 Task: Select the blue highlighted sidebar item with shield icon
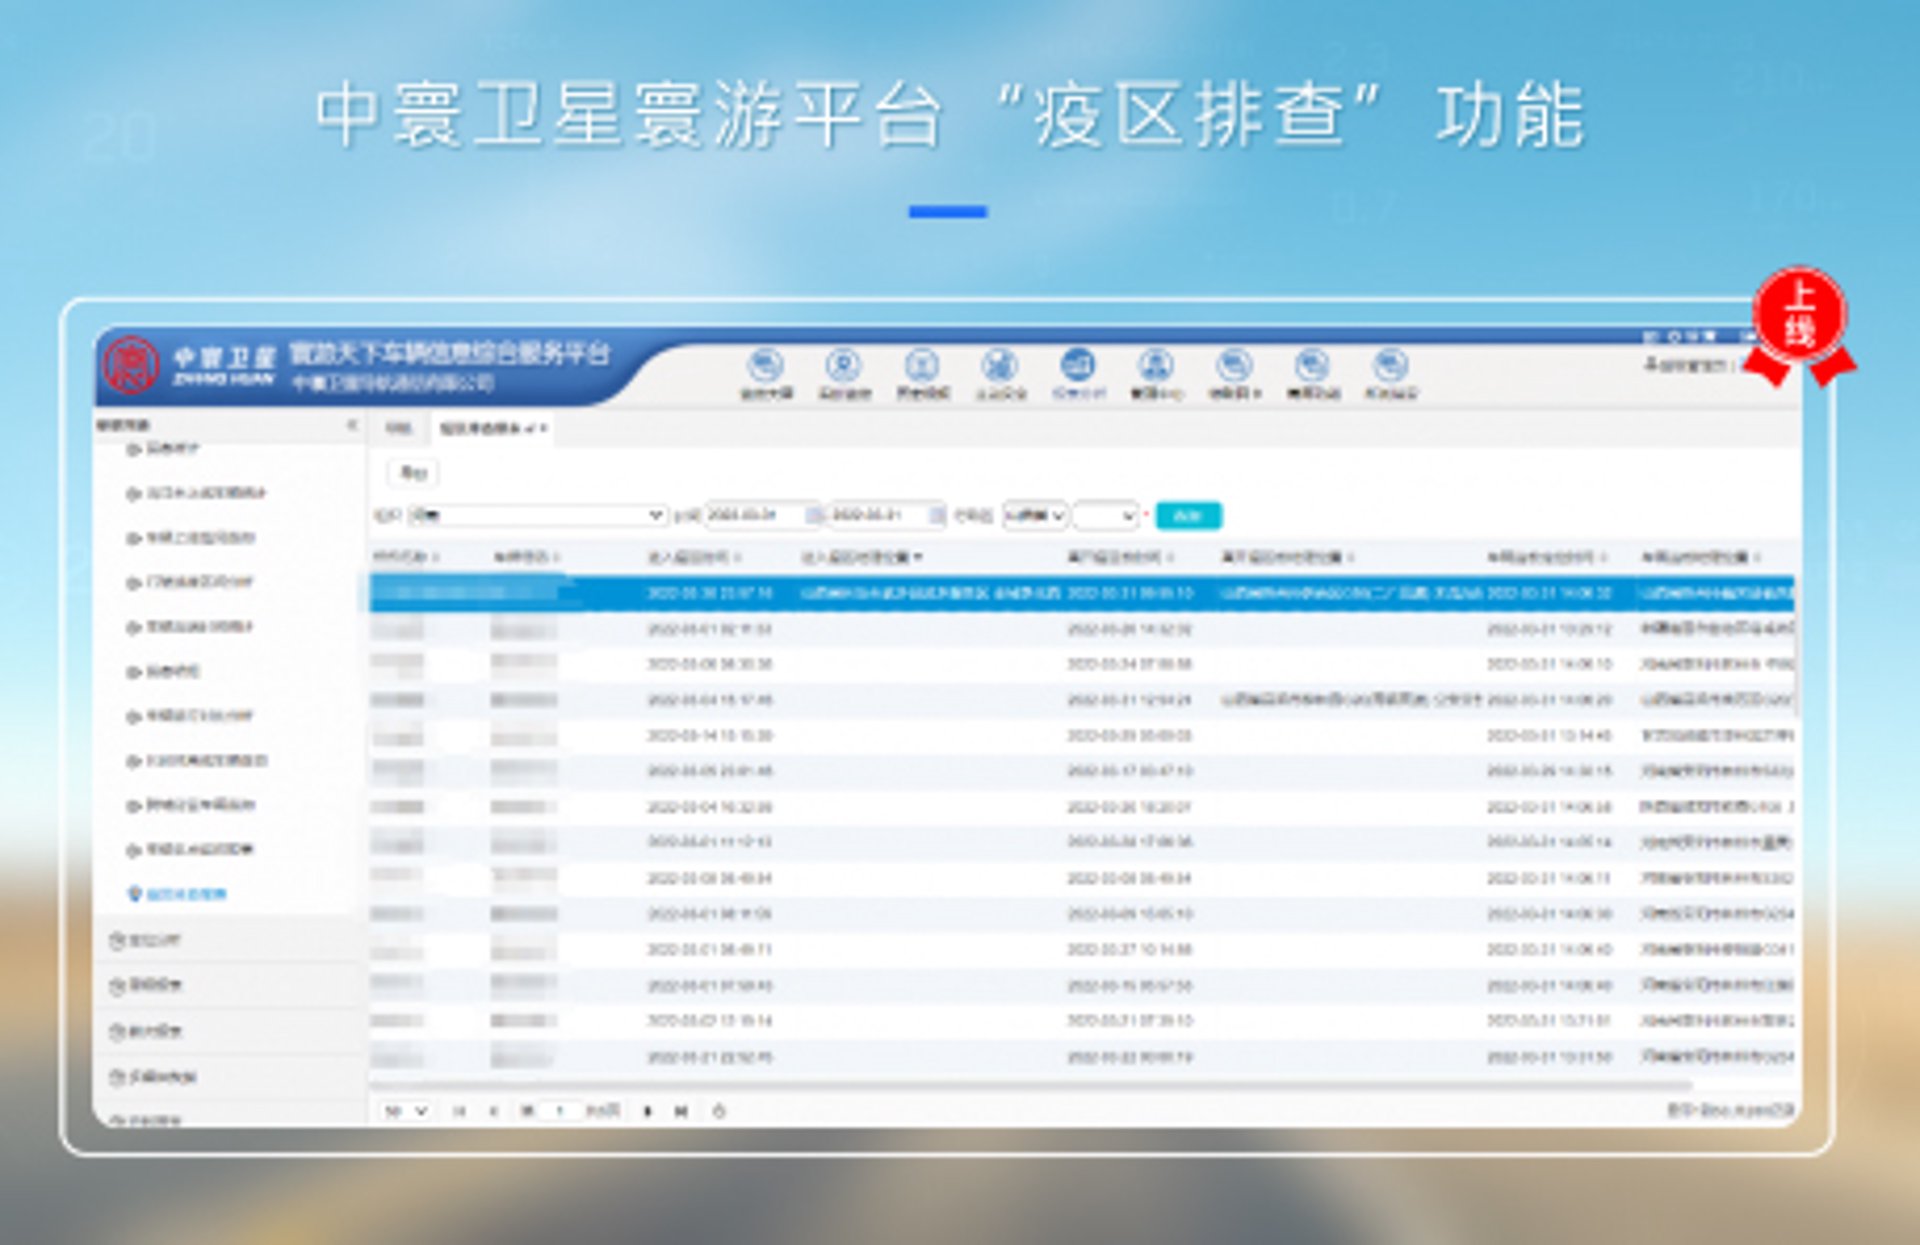(178, 894)
